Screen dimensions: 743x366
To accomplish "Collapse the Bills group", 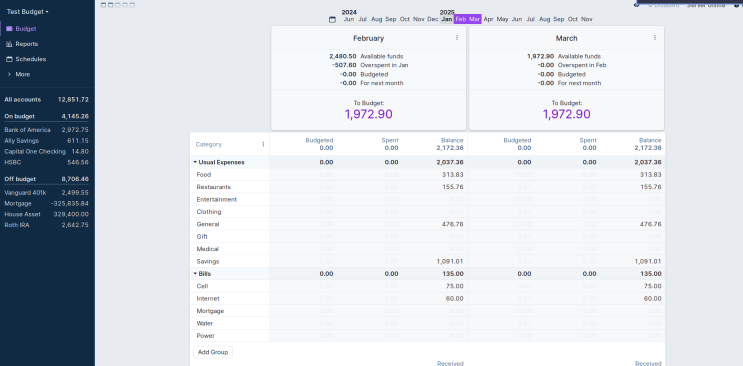I will tap(195, 274).
